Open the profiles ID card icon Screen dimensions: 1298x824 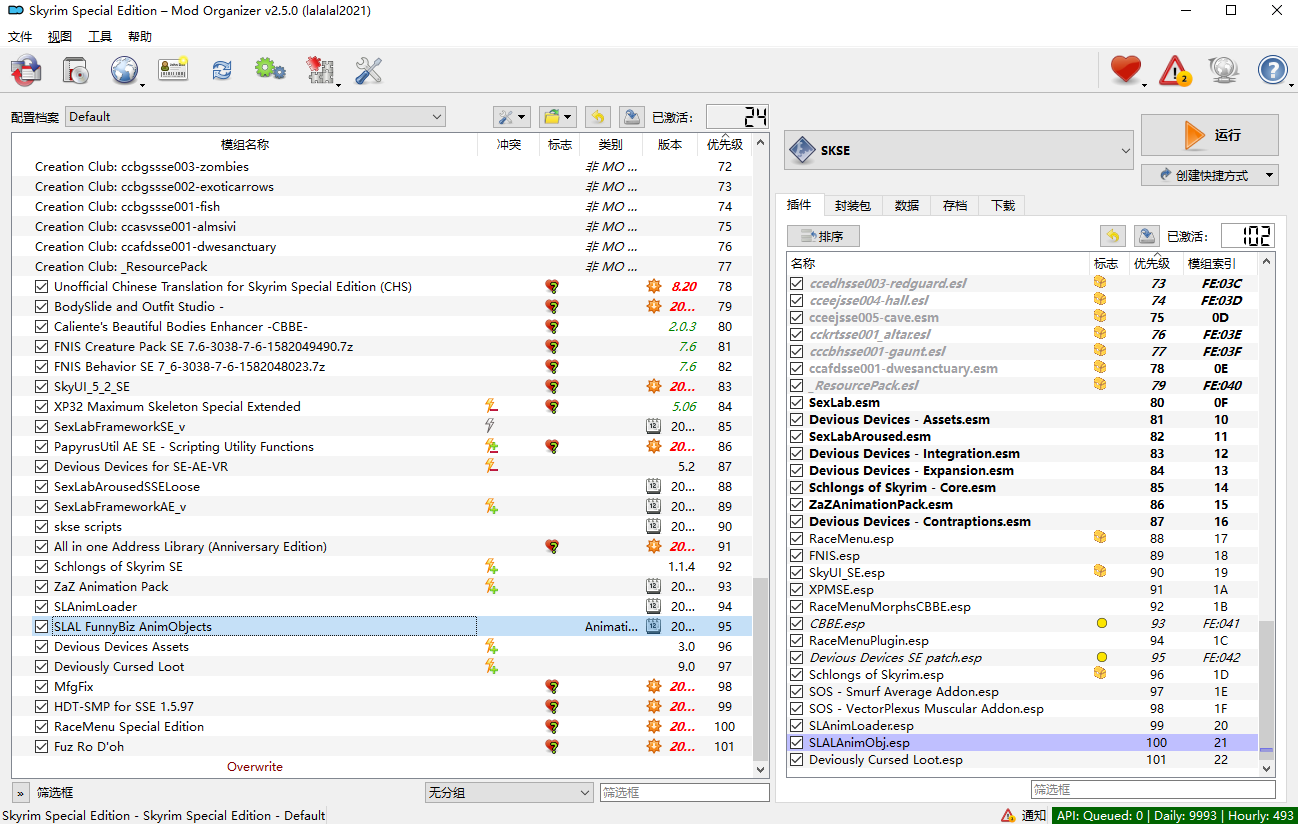pos(173,70)
